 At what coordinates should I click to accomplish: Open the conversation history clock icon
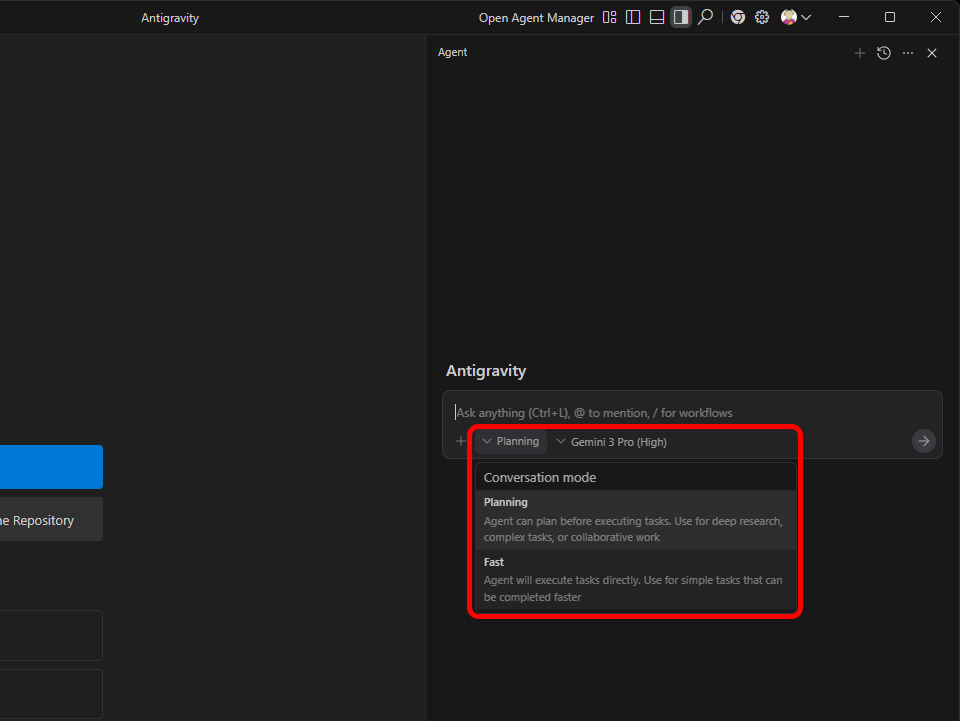(x=883, y=53)
